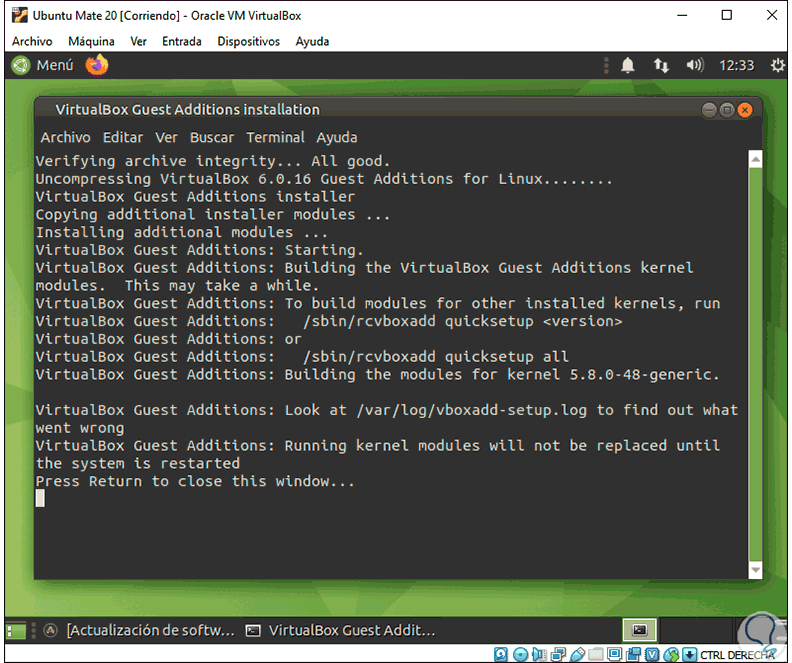This screenshot has width=792, height=663.
Task: Click the 'Installing additional modules ...' line
Action: 181,232
